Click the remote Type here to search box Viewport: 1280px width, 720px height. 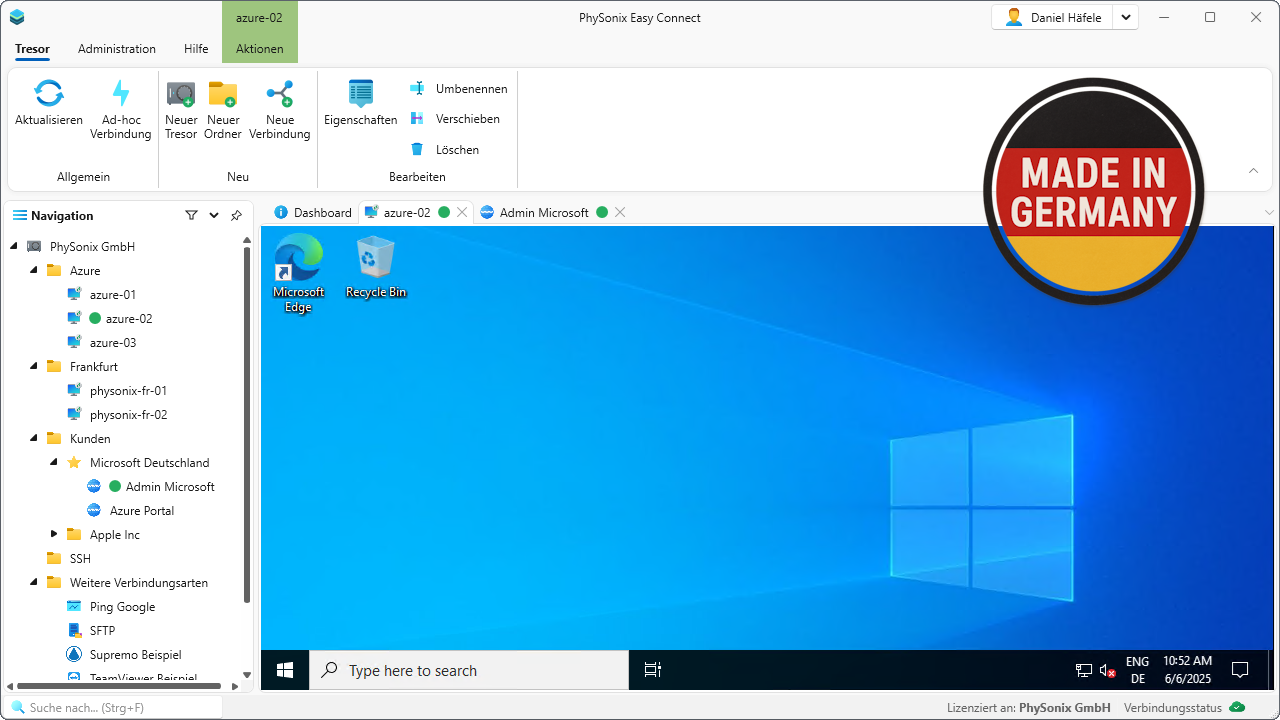(x=469, y=670)
